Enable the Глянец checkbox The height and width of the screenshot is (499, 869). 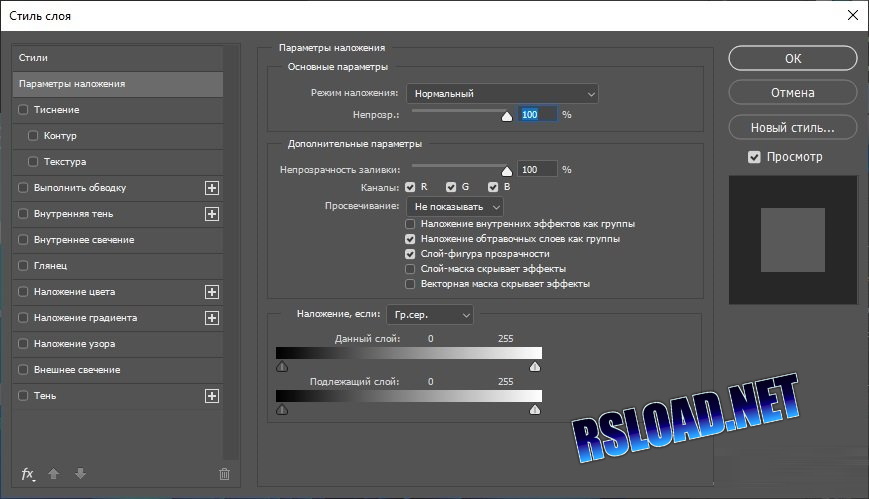coord(23,266)
